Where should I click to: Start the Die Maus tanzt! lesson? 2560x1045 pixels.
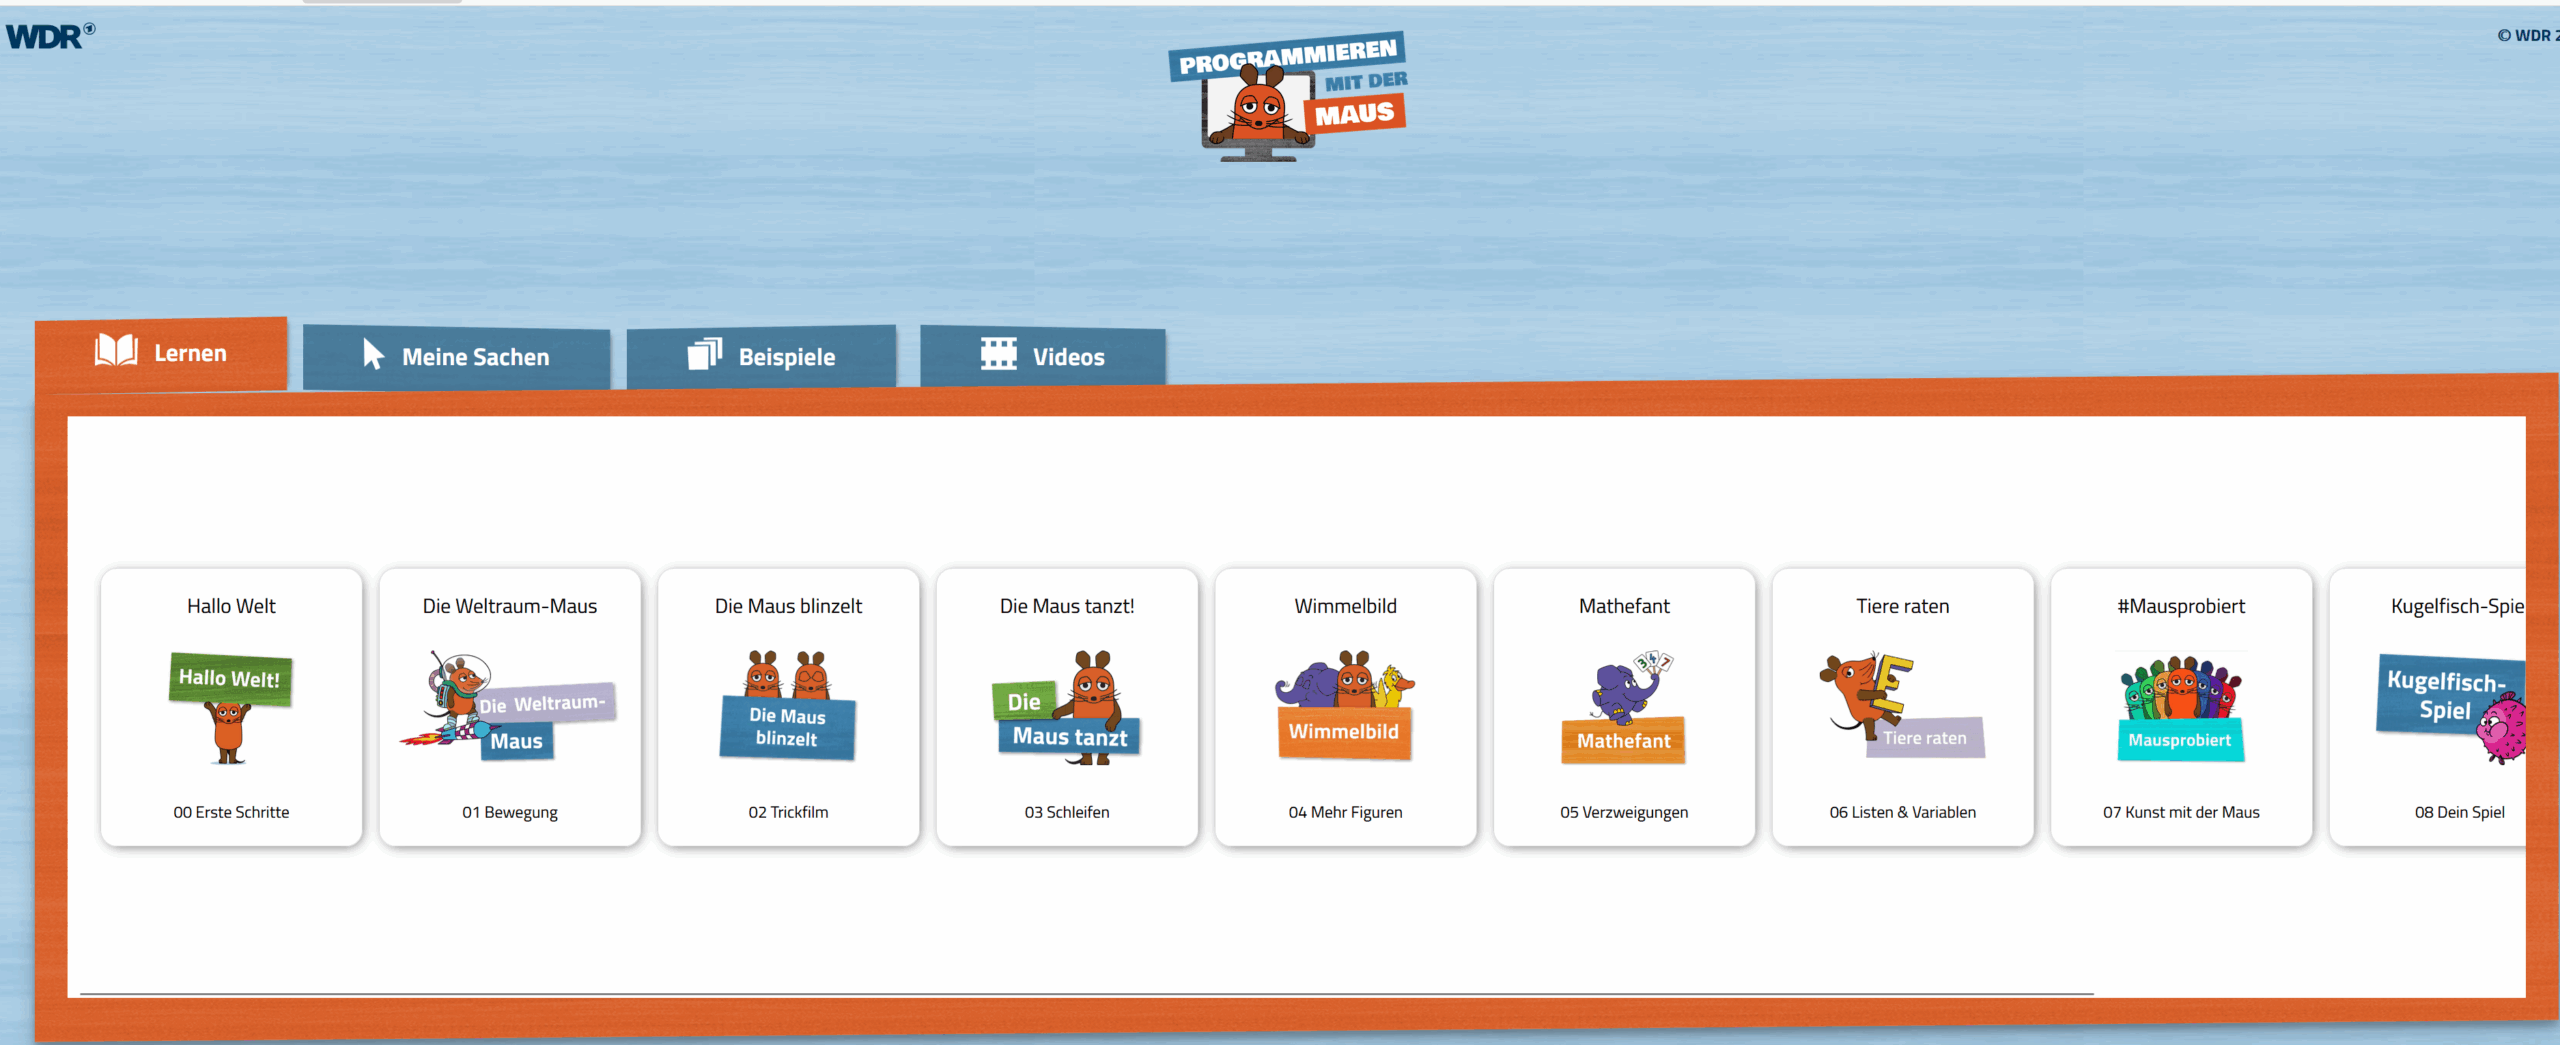1067,706
